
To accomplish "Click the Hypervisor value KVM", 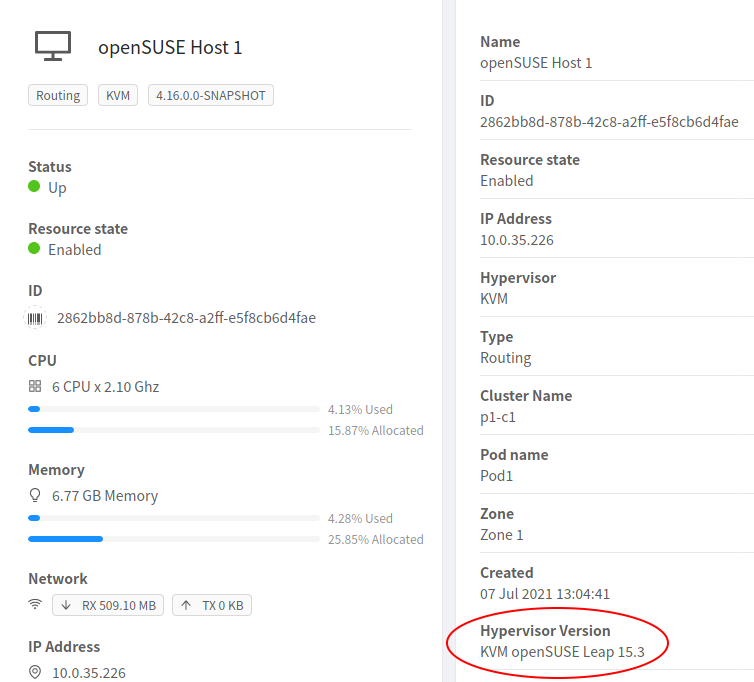I will pyautogui.click(x=494, y=299).
